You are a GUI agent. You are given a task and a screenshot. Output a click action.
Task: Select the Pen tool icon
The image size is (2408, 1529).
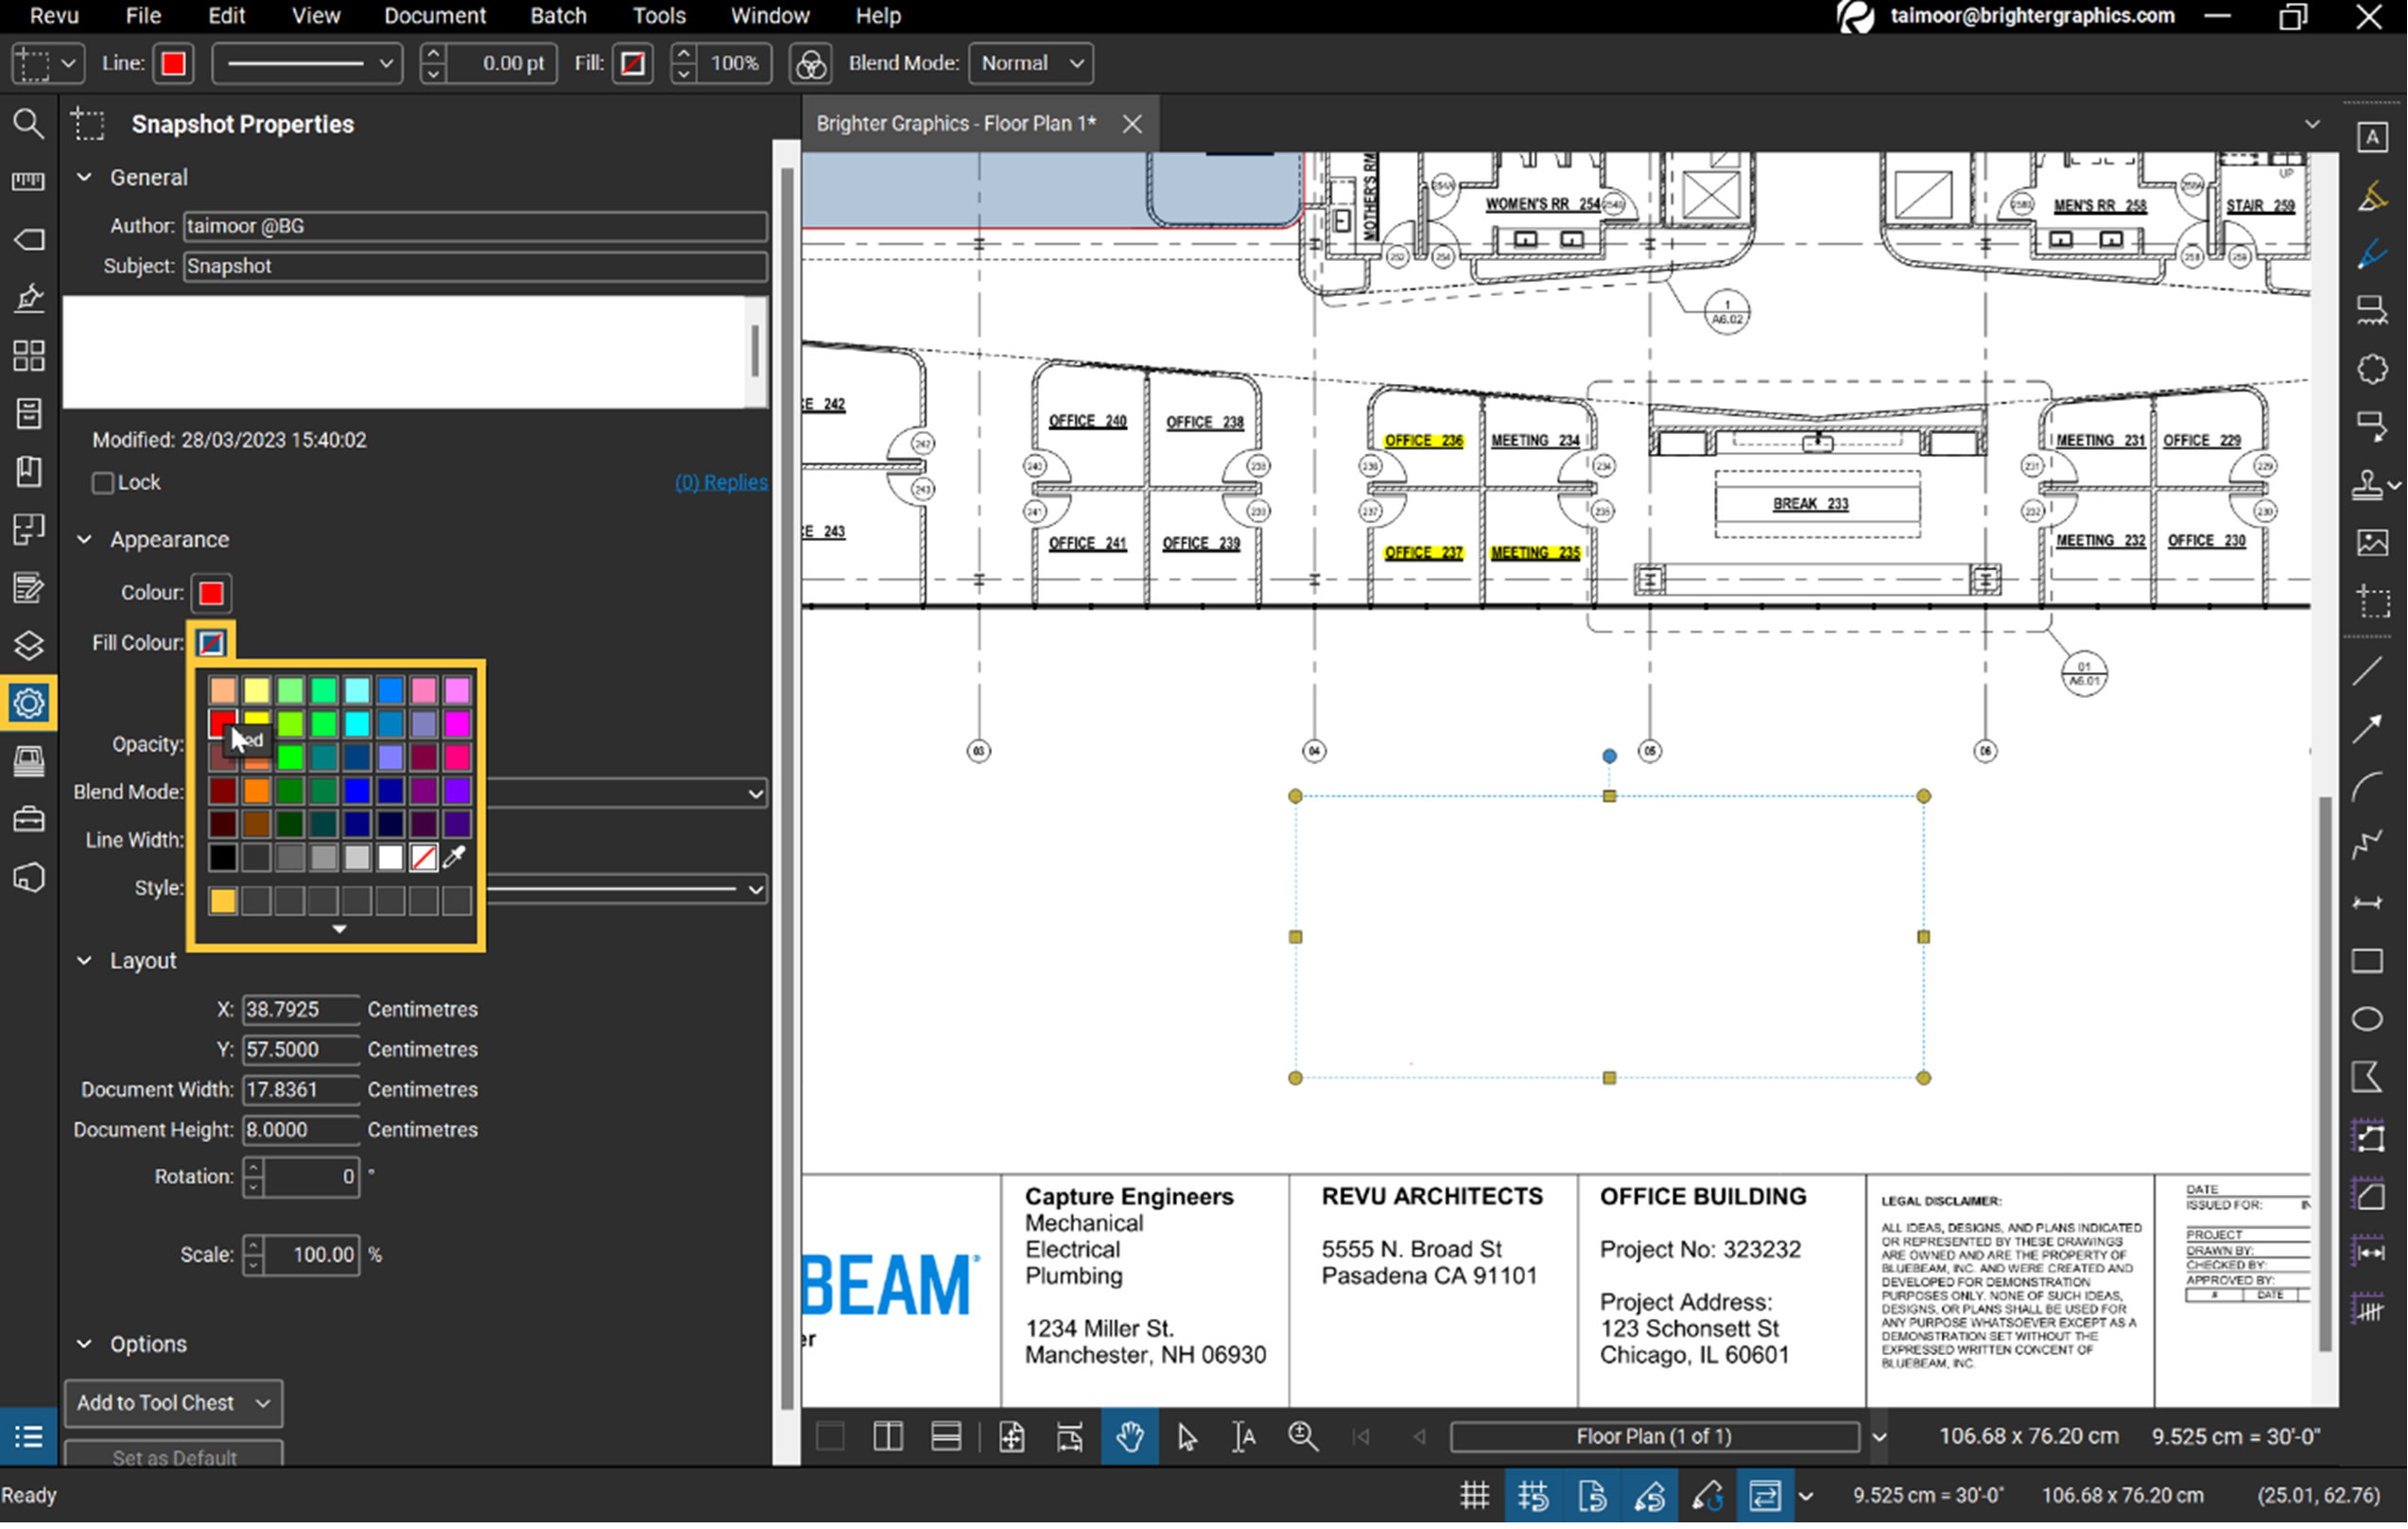click(2372, 254)
